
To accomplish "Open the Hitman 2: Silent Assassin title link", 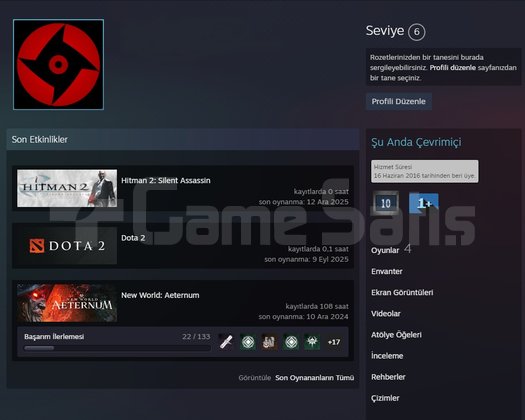I will pyautogui.click(x=166, y=181).
